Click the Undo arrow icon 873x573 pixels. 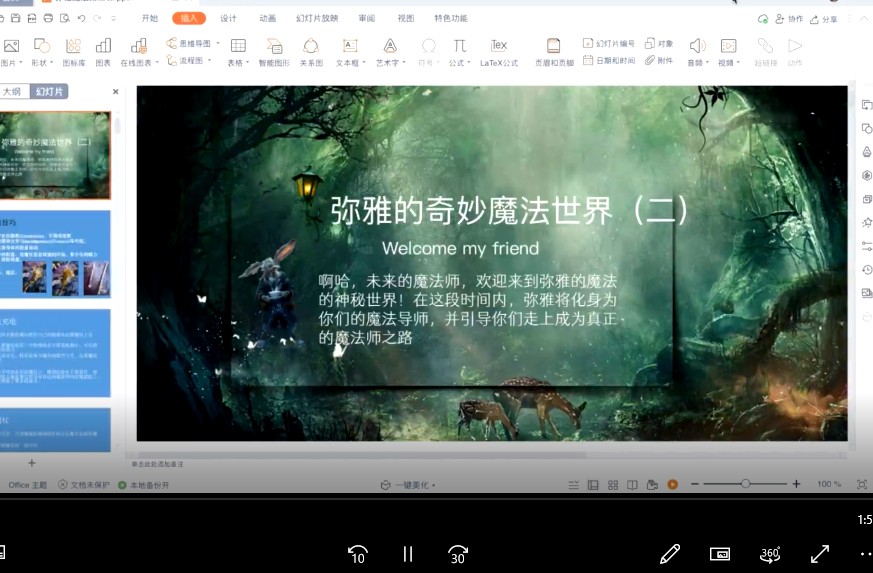pyautogui.click(x=81, y=18)
